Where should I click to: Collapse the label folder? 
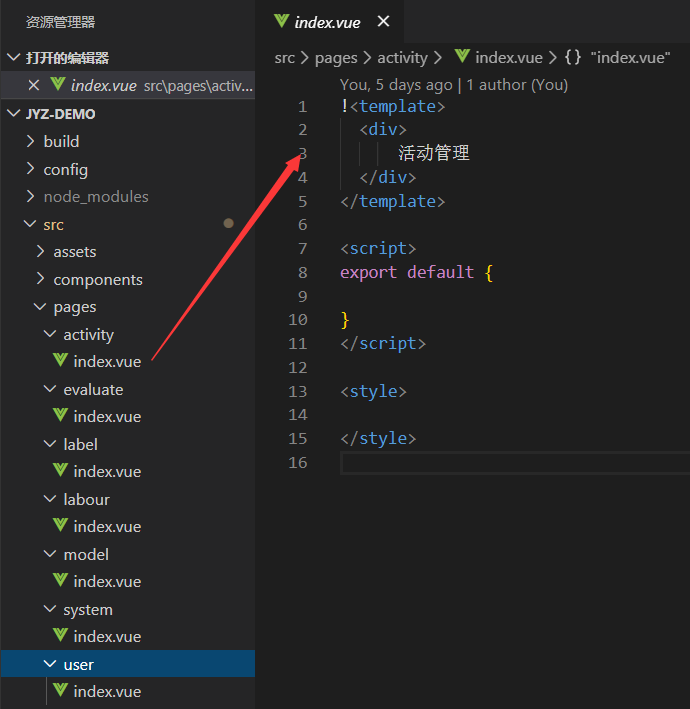coord(50,444)
